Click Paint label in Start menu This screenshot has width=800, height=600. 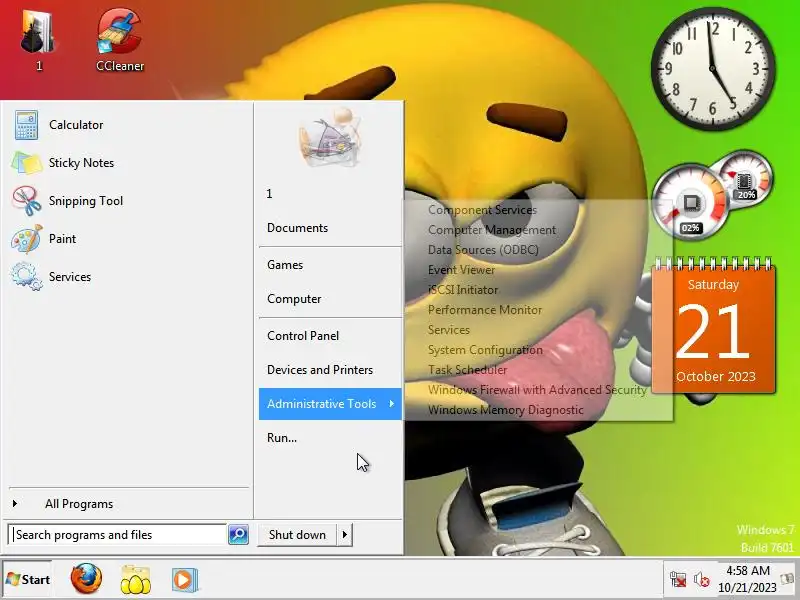[x=62, y=239]
